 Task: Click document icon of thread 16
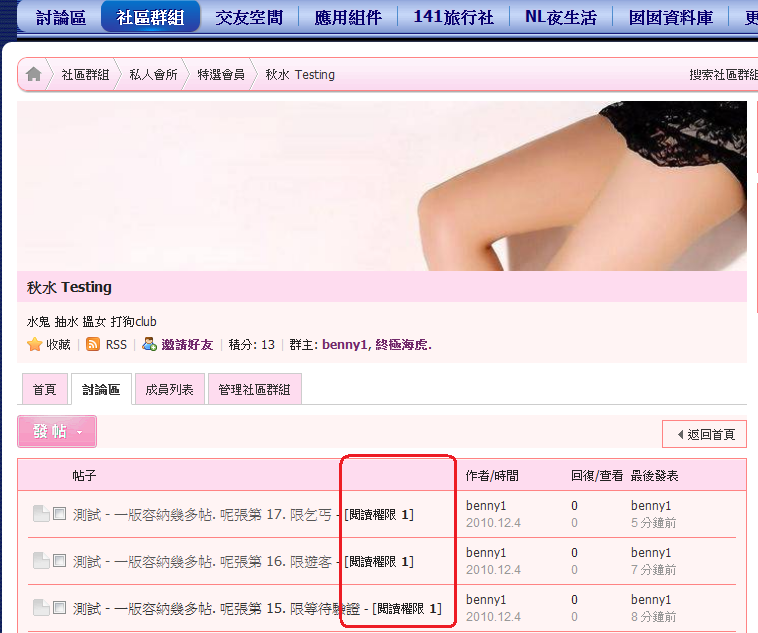point(42,560)
